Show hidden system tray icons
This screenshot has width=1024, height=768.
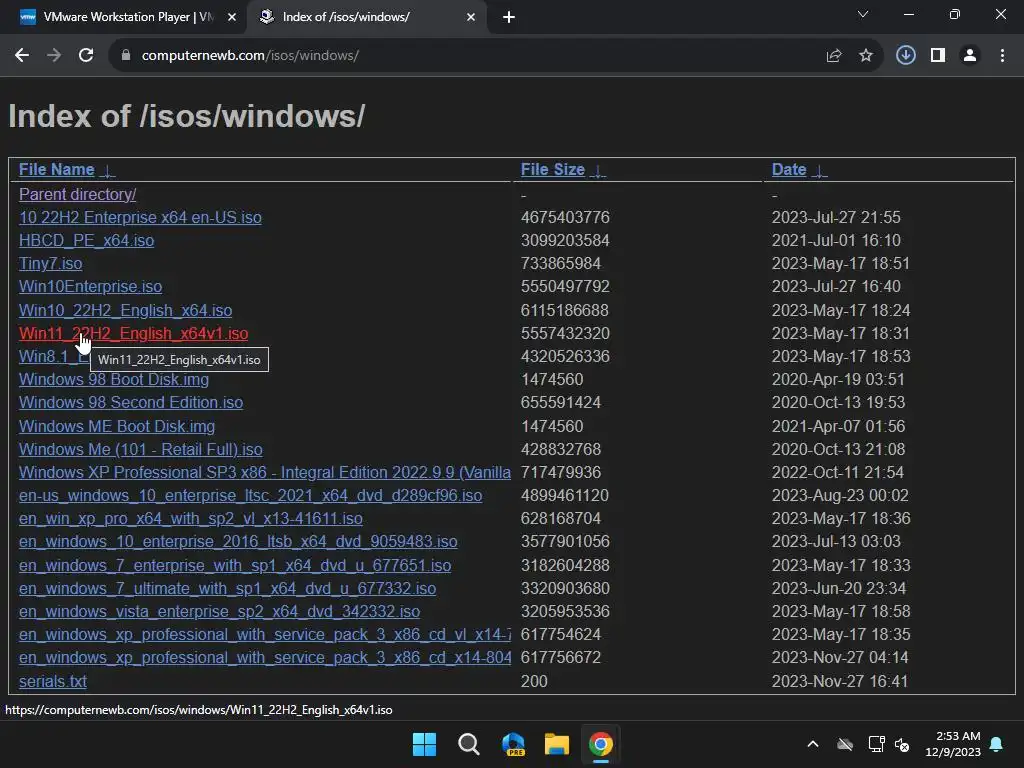[813, 744]
